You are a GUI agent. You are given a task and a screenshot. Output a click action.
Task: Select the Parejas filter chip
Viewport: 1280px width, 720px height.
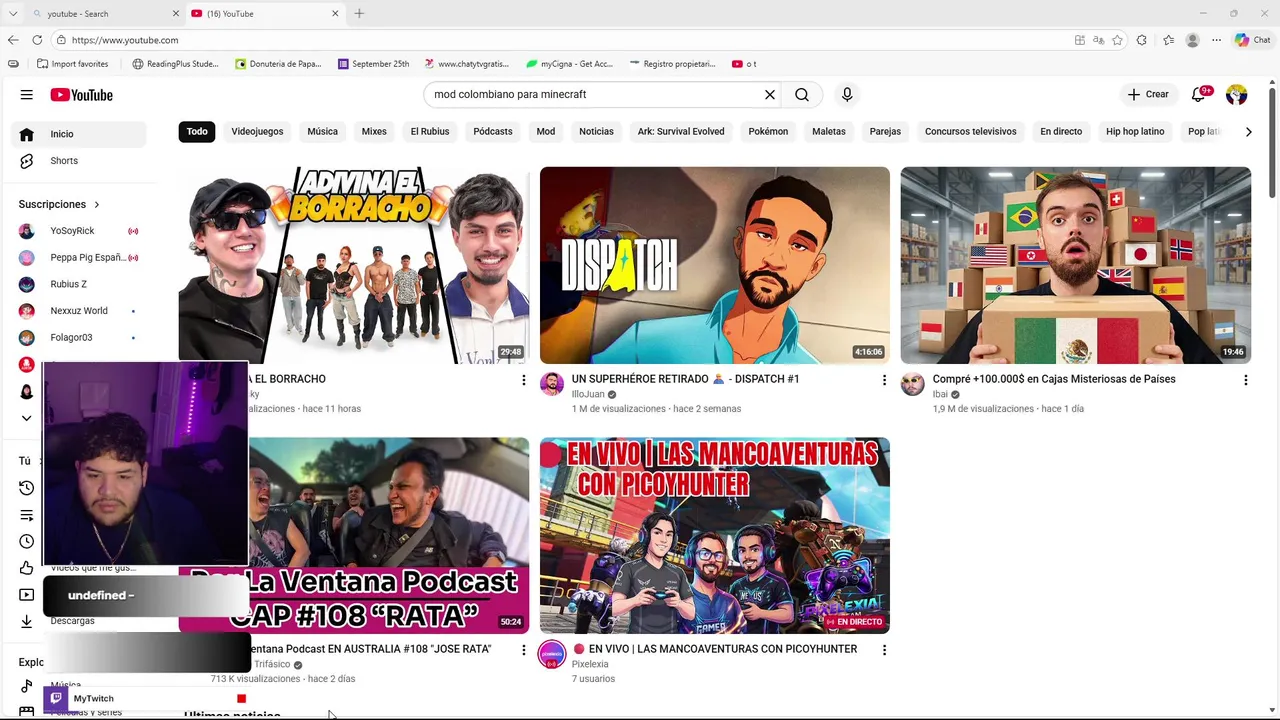(885, 132)
